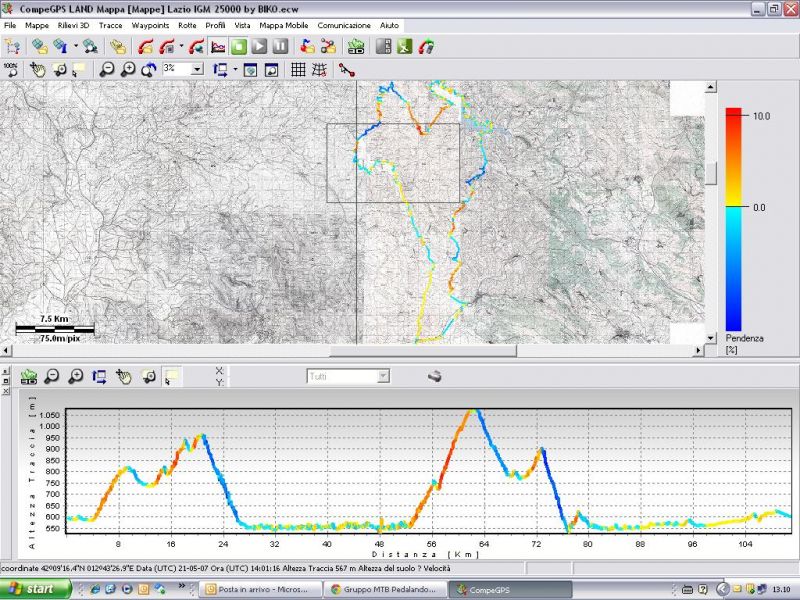The image size is (800, 600).
Task: Open the Mappa Mobile menu
Action: coord(284,25)
